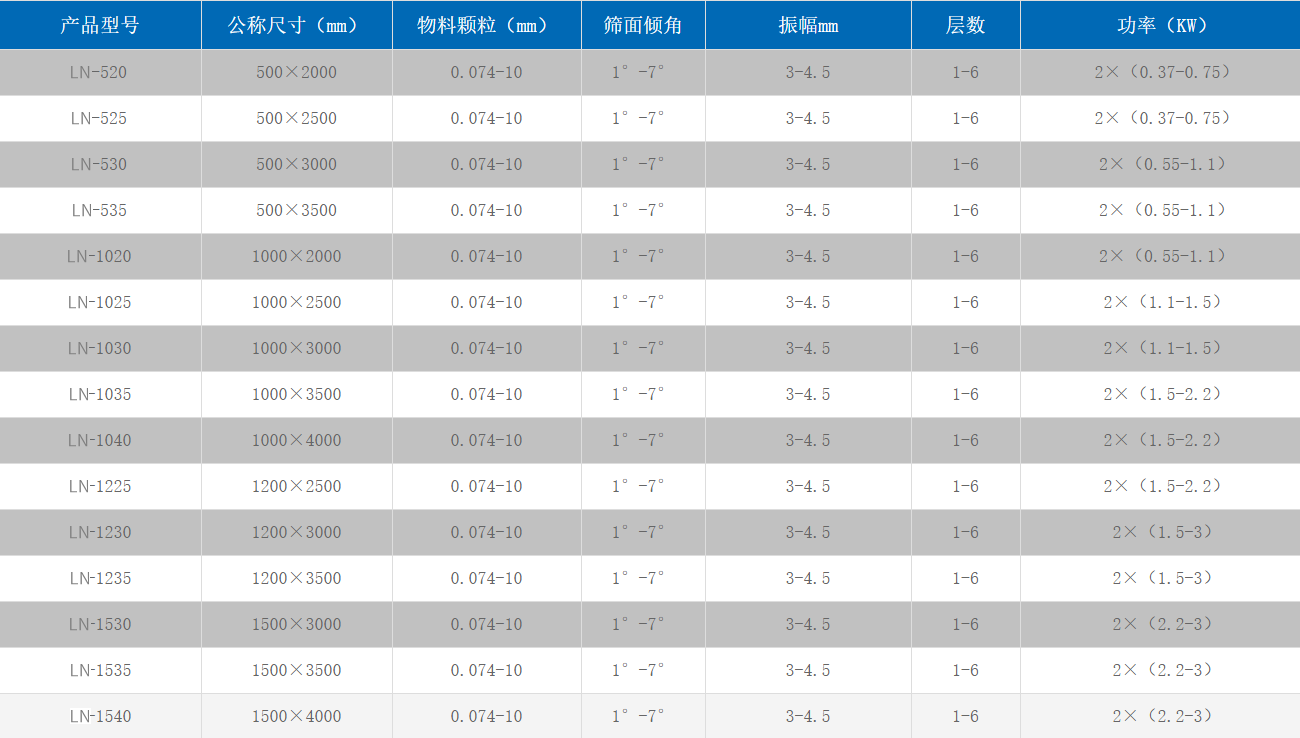
Task: Click the power value in LN-1025 row
Action: tap(1162, 302)
